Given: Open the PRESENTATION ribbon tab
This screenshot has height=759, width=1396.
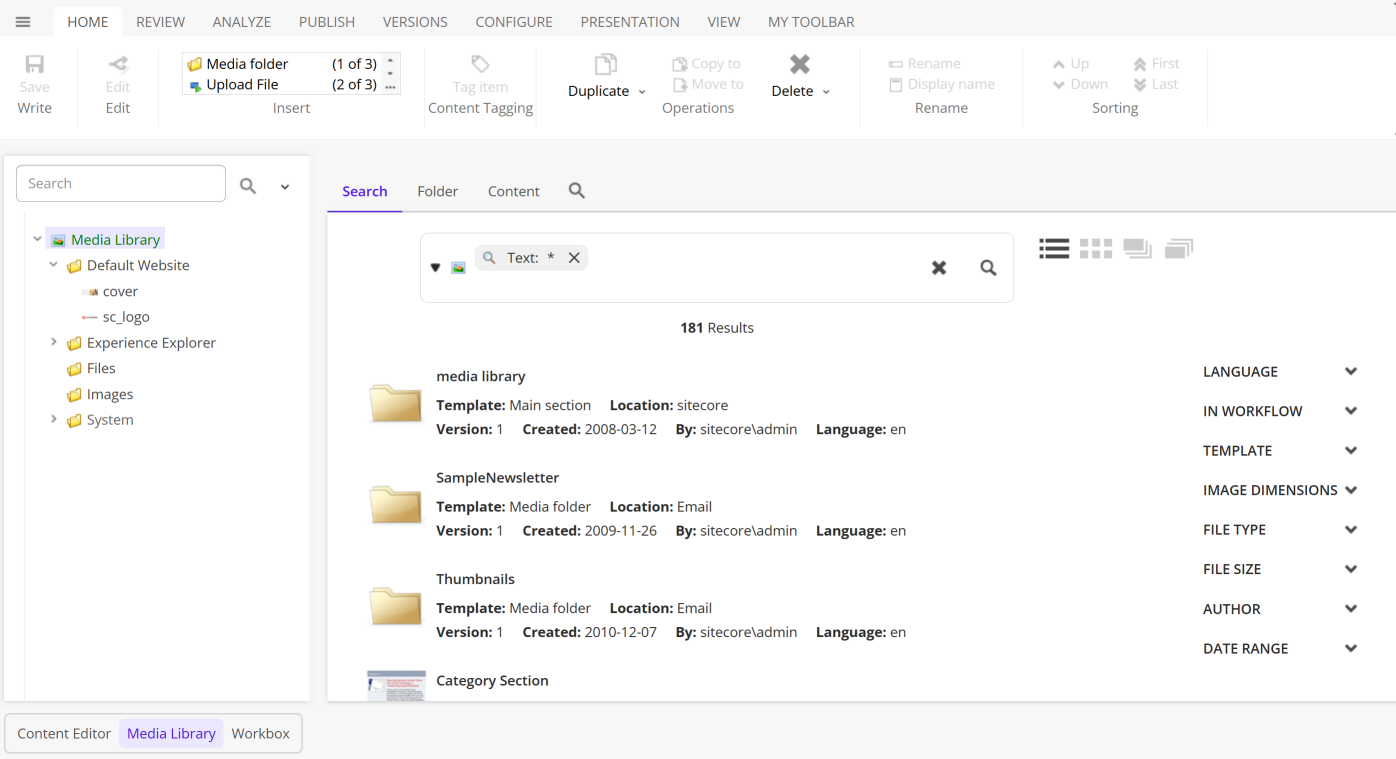Looking at the screenshot, I should [x=630, y=22].
